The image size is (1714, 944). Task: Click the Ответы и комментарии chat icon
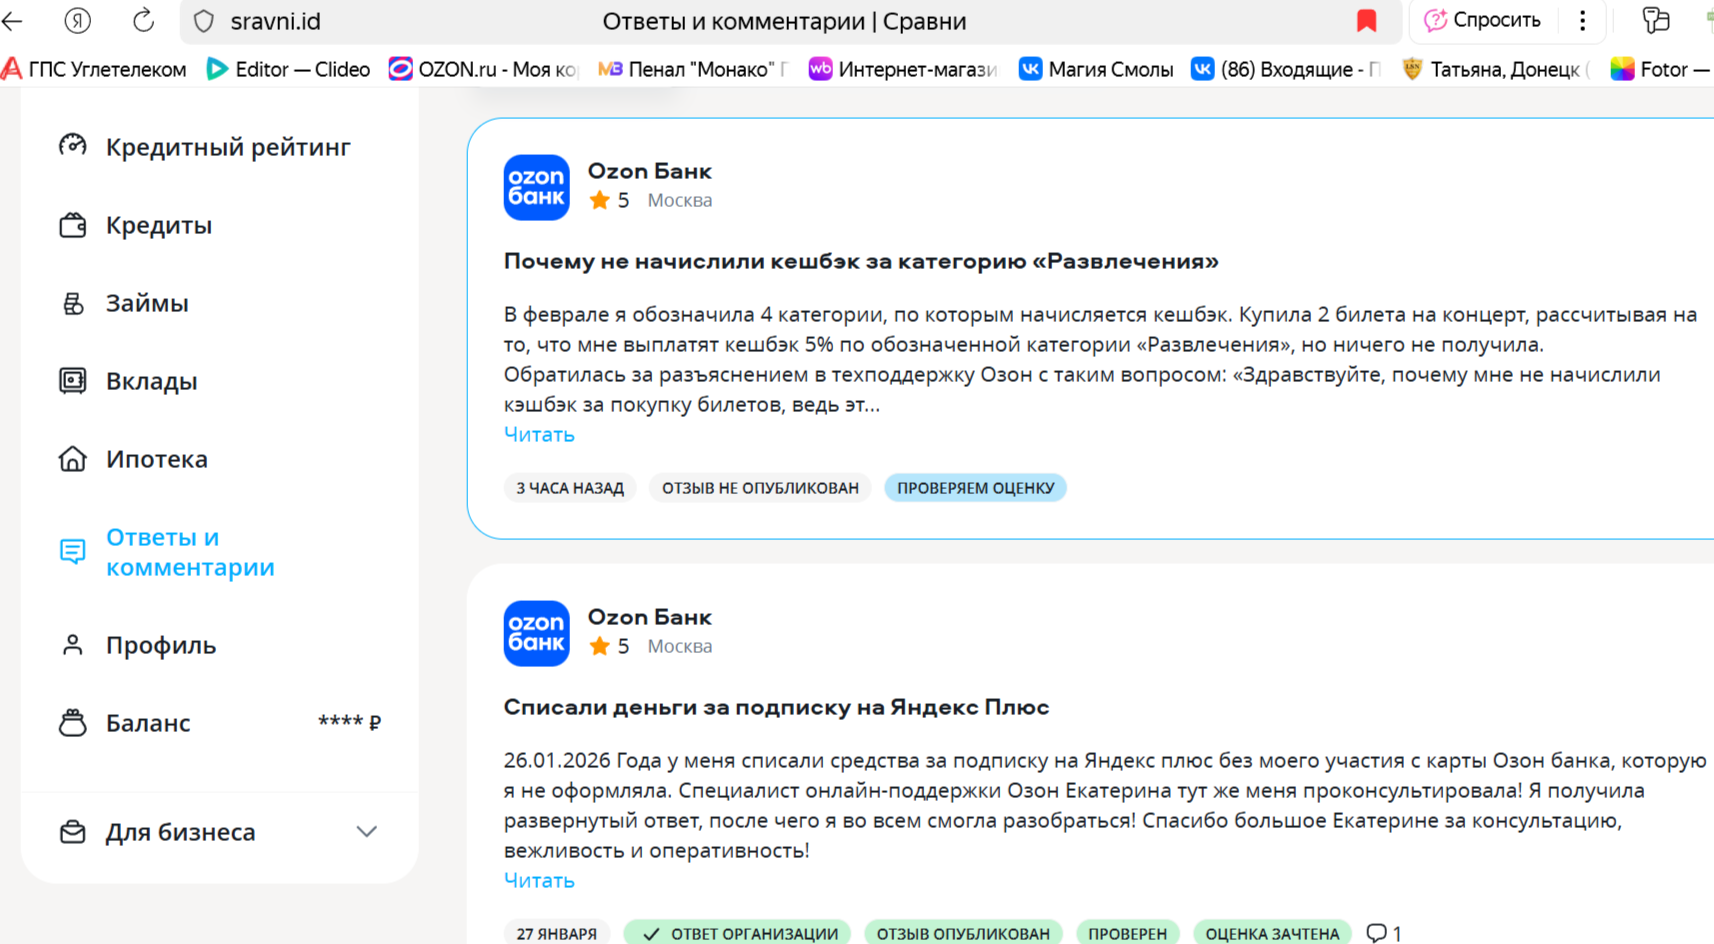click(x=72, y=552)
